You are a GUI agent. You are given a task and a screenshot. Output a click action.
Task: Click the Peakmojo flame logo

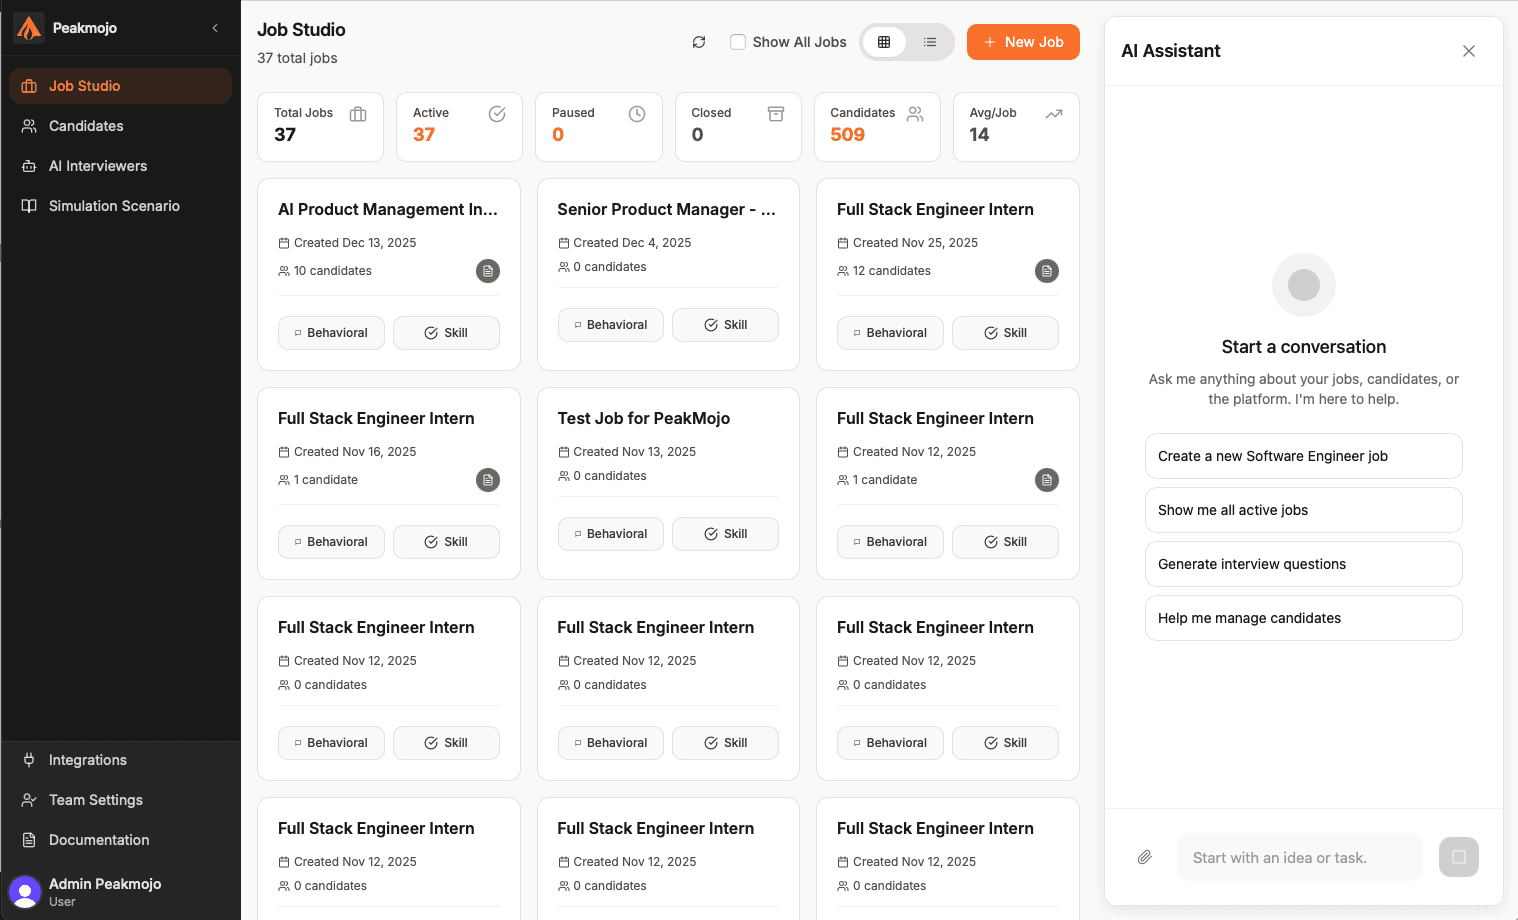28,28
